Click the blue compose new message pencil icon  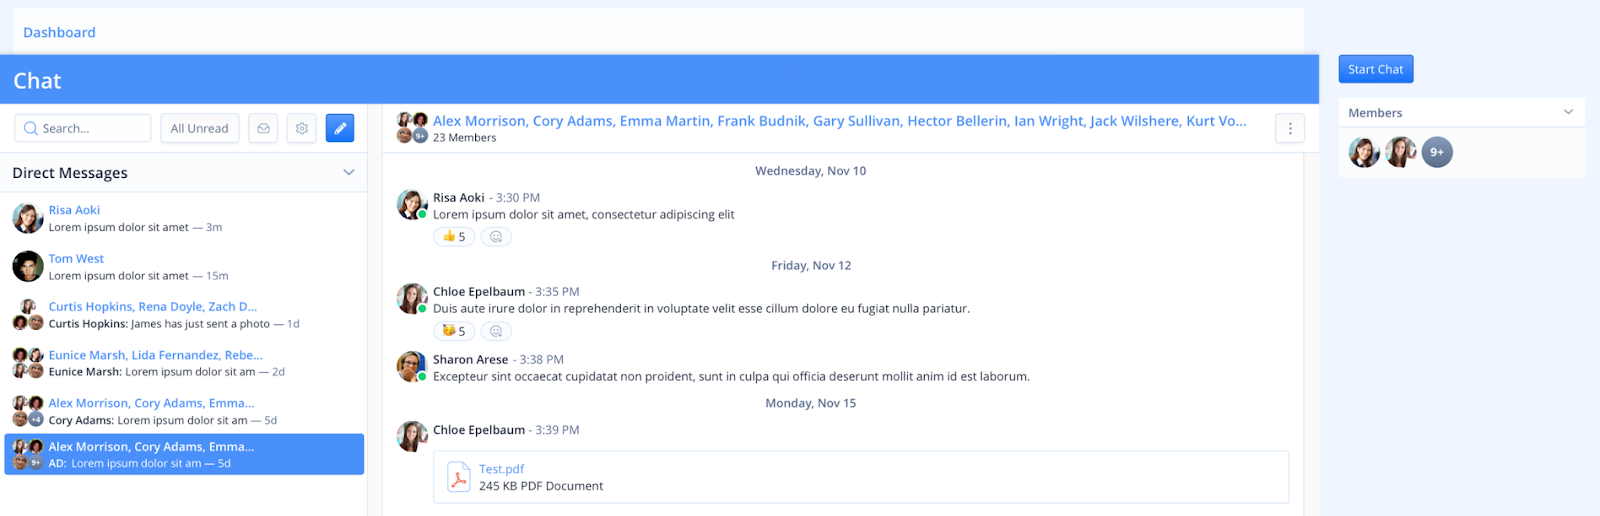(x=340, y=128)
